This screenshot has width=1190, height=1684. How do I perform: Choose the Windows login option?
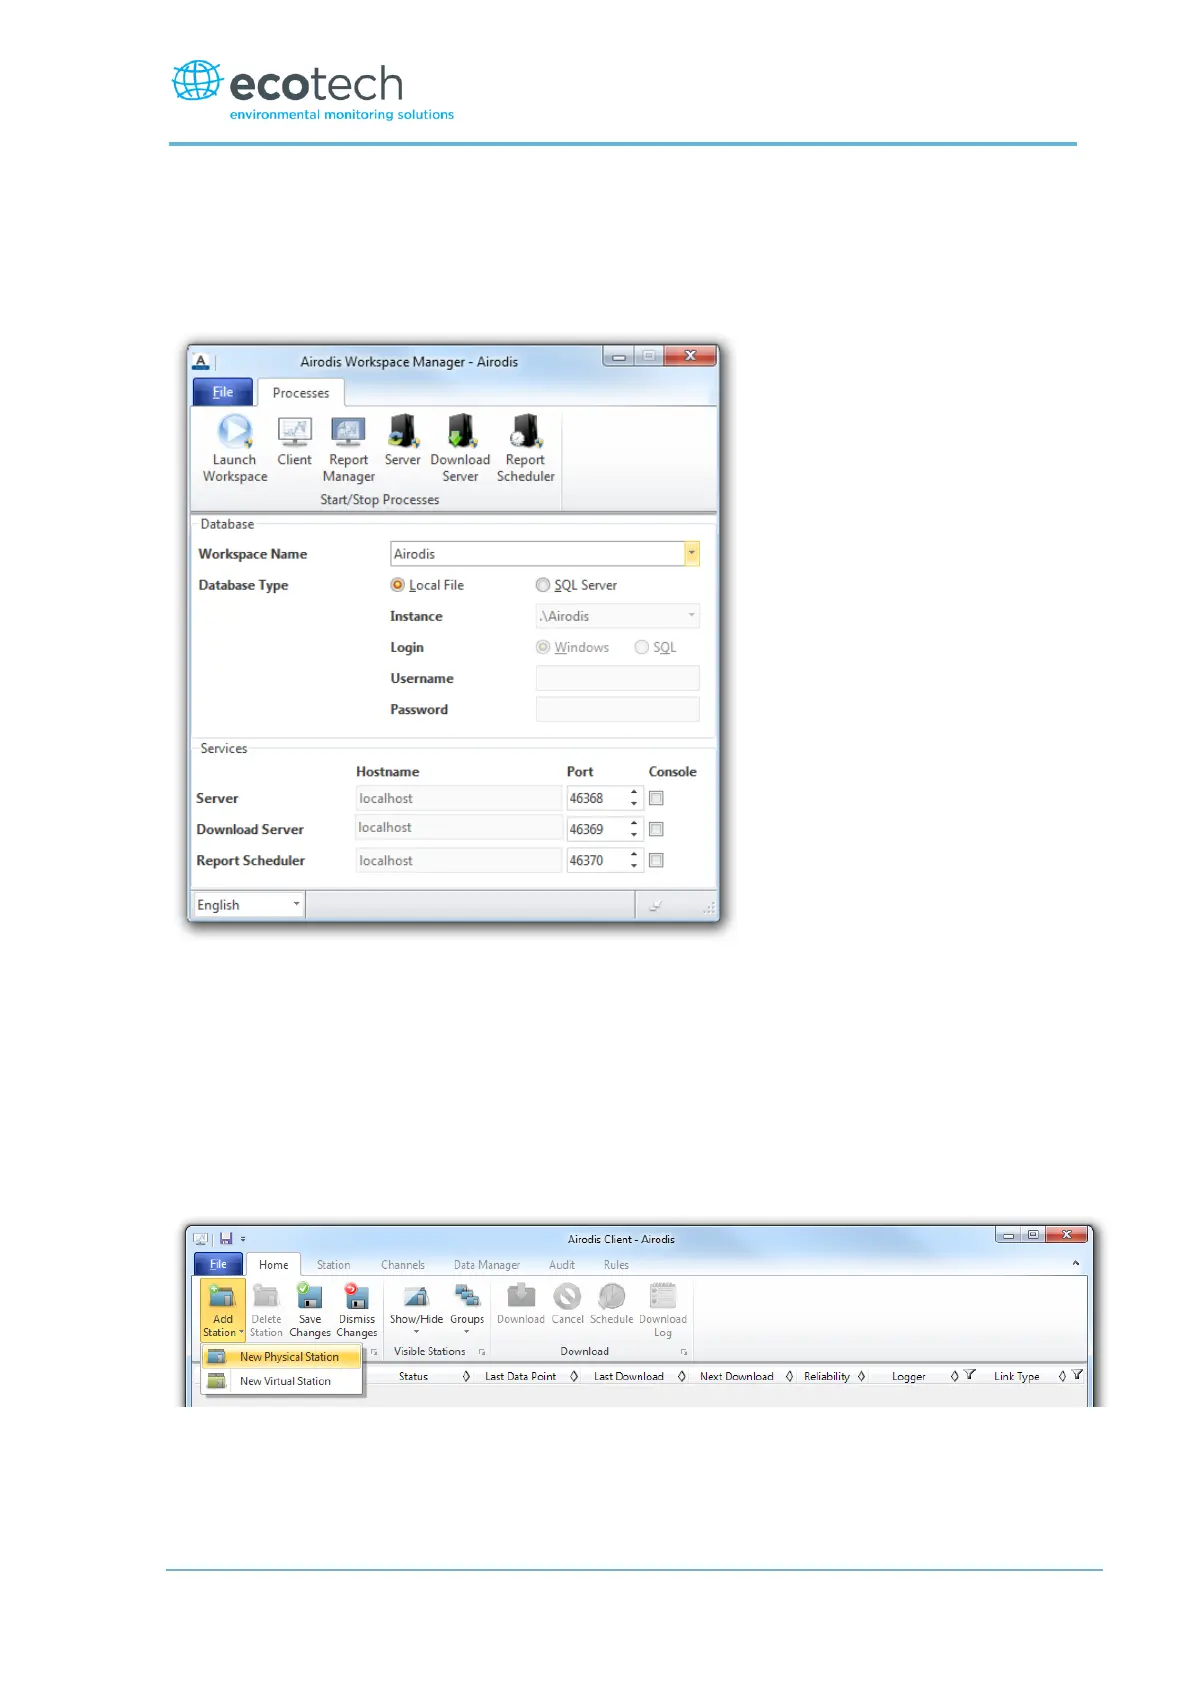tap(543, 647)
